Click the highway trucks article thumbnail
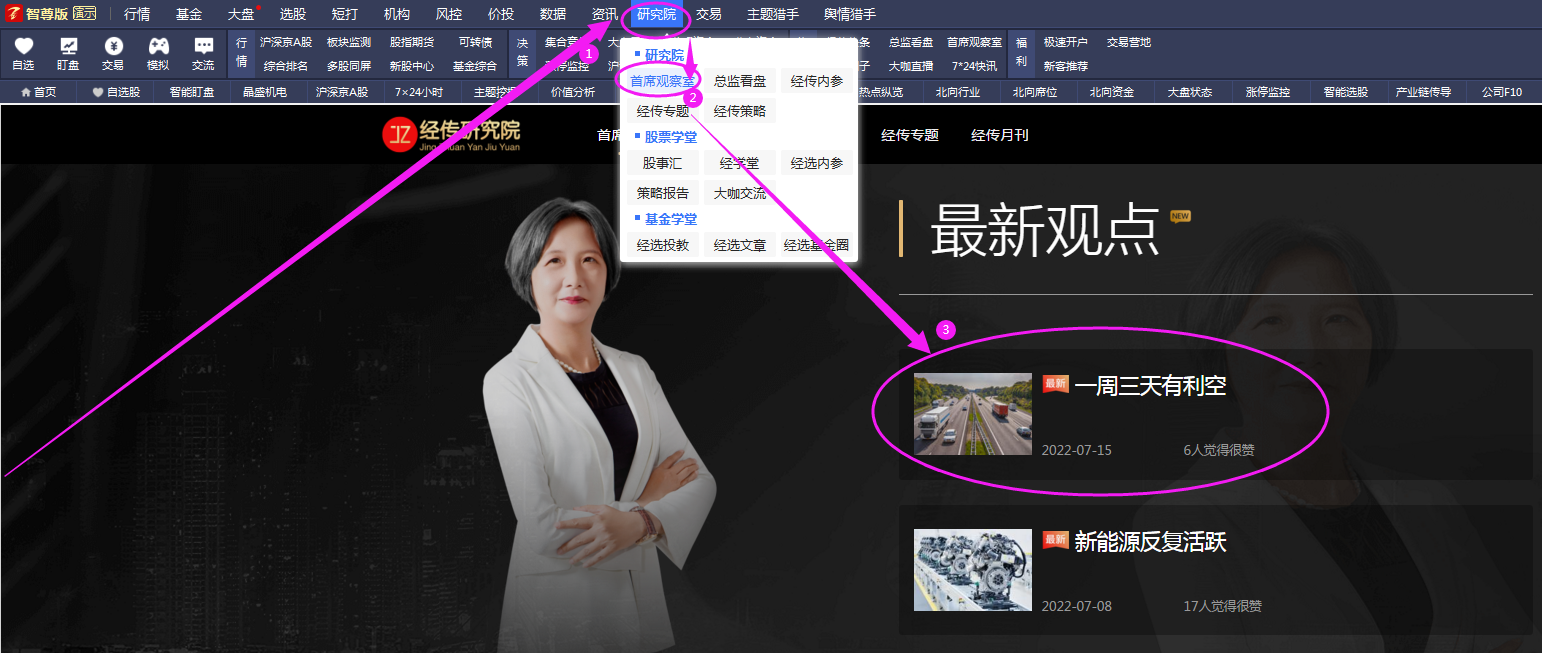 (973, 414)
